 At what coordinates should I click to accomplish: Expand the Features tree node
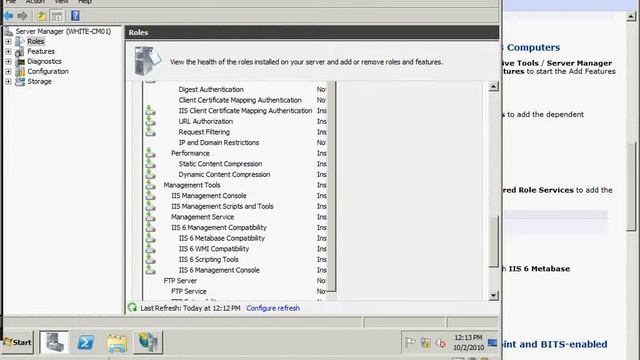coord(8,51)
